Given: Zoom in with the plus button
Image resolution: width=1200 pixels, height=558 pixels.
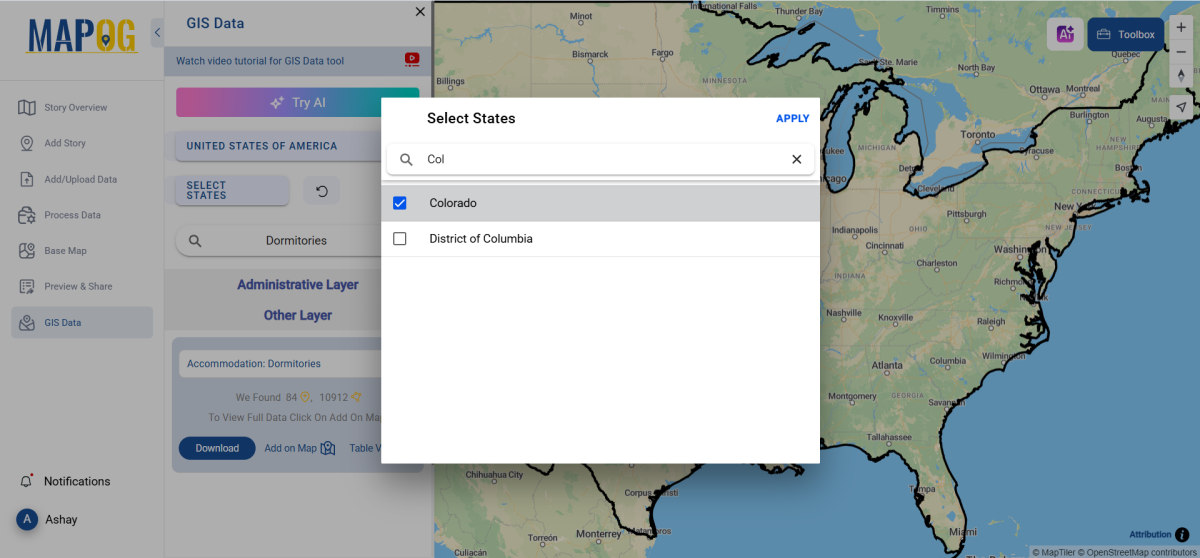Looking at the screenshot, I should 1181,28.
